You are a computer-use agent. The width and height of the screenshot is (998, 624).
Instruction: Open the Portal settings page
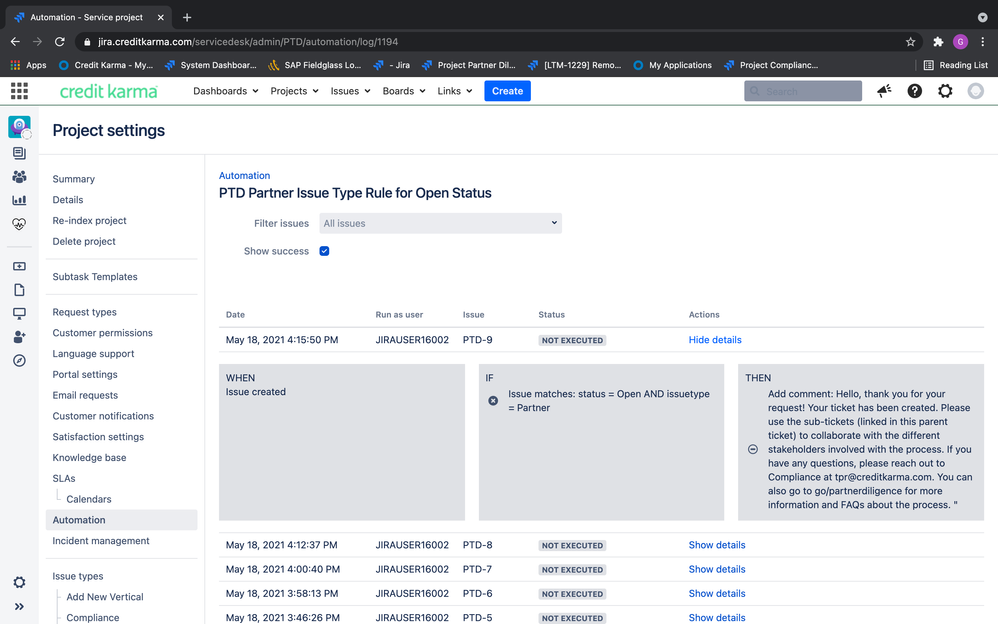pos(85,374)
